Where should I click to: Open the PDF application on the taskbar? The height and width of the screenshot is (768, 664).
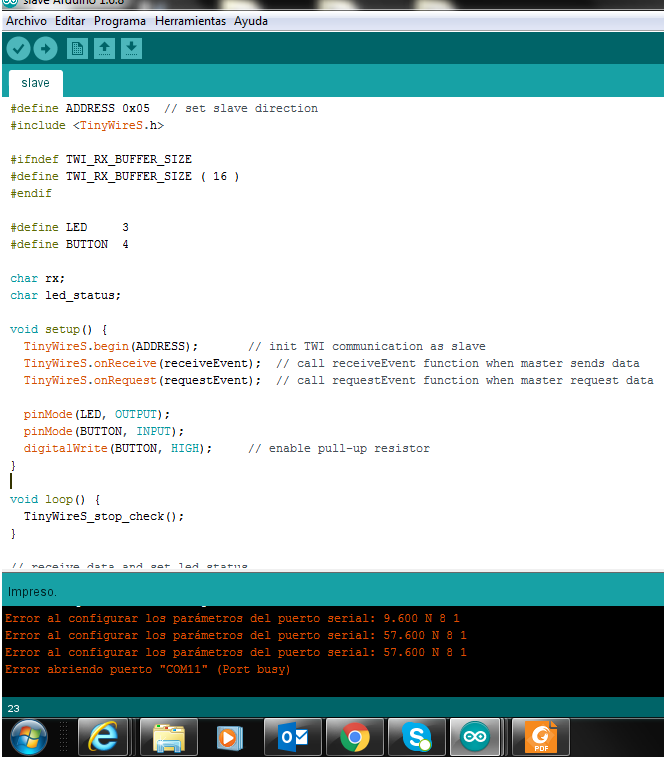[x=541, y=738]
